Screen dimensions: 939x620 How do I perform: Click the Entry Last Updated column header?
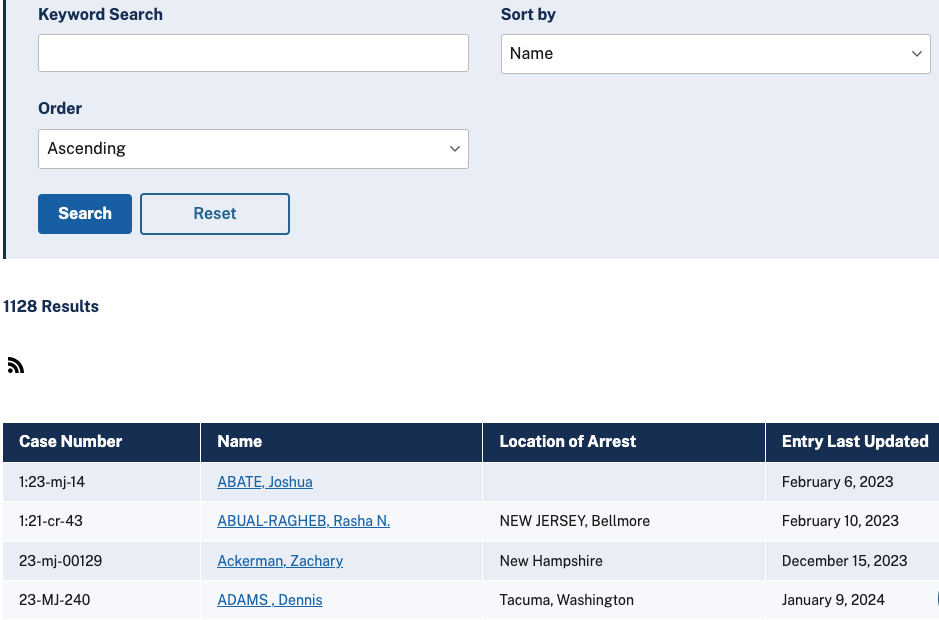tap(852, 442)
